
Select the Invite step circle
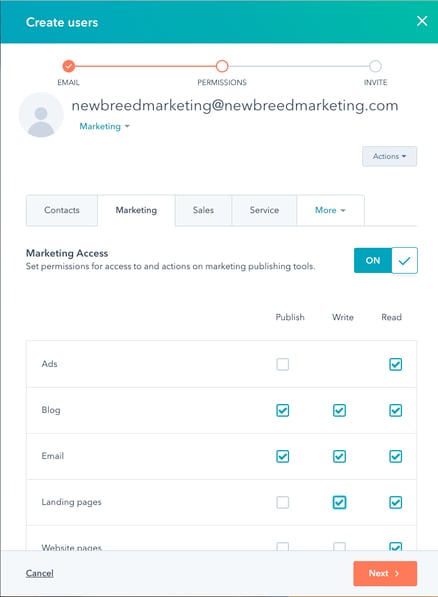click(375, 66)
